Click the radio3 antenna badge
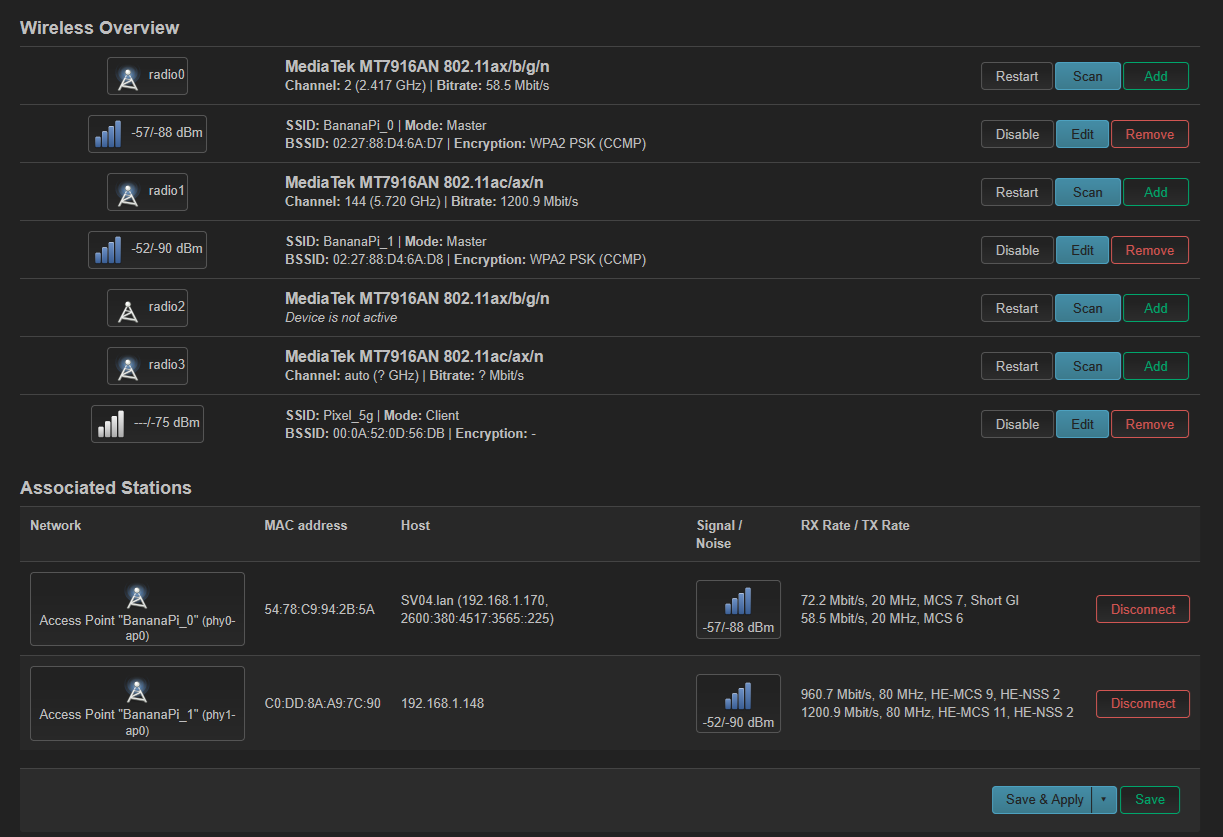This screenshot has height=837, width=1223. 147,366
